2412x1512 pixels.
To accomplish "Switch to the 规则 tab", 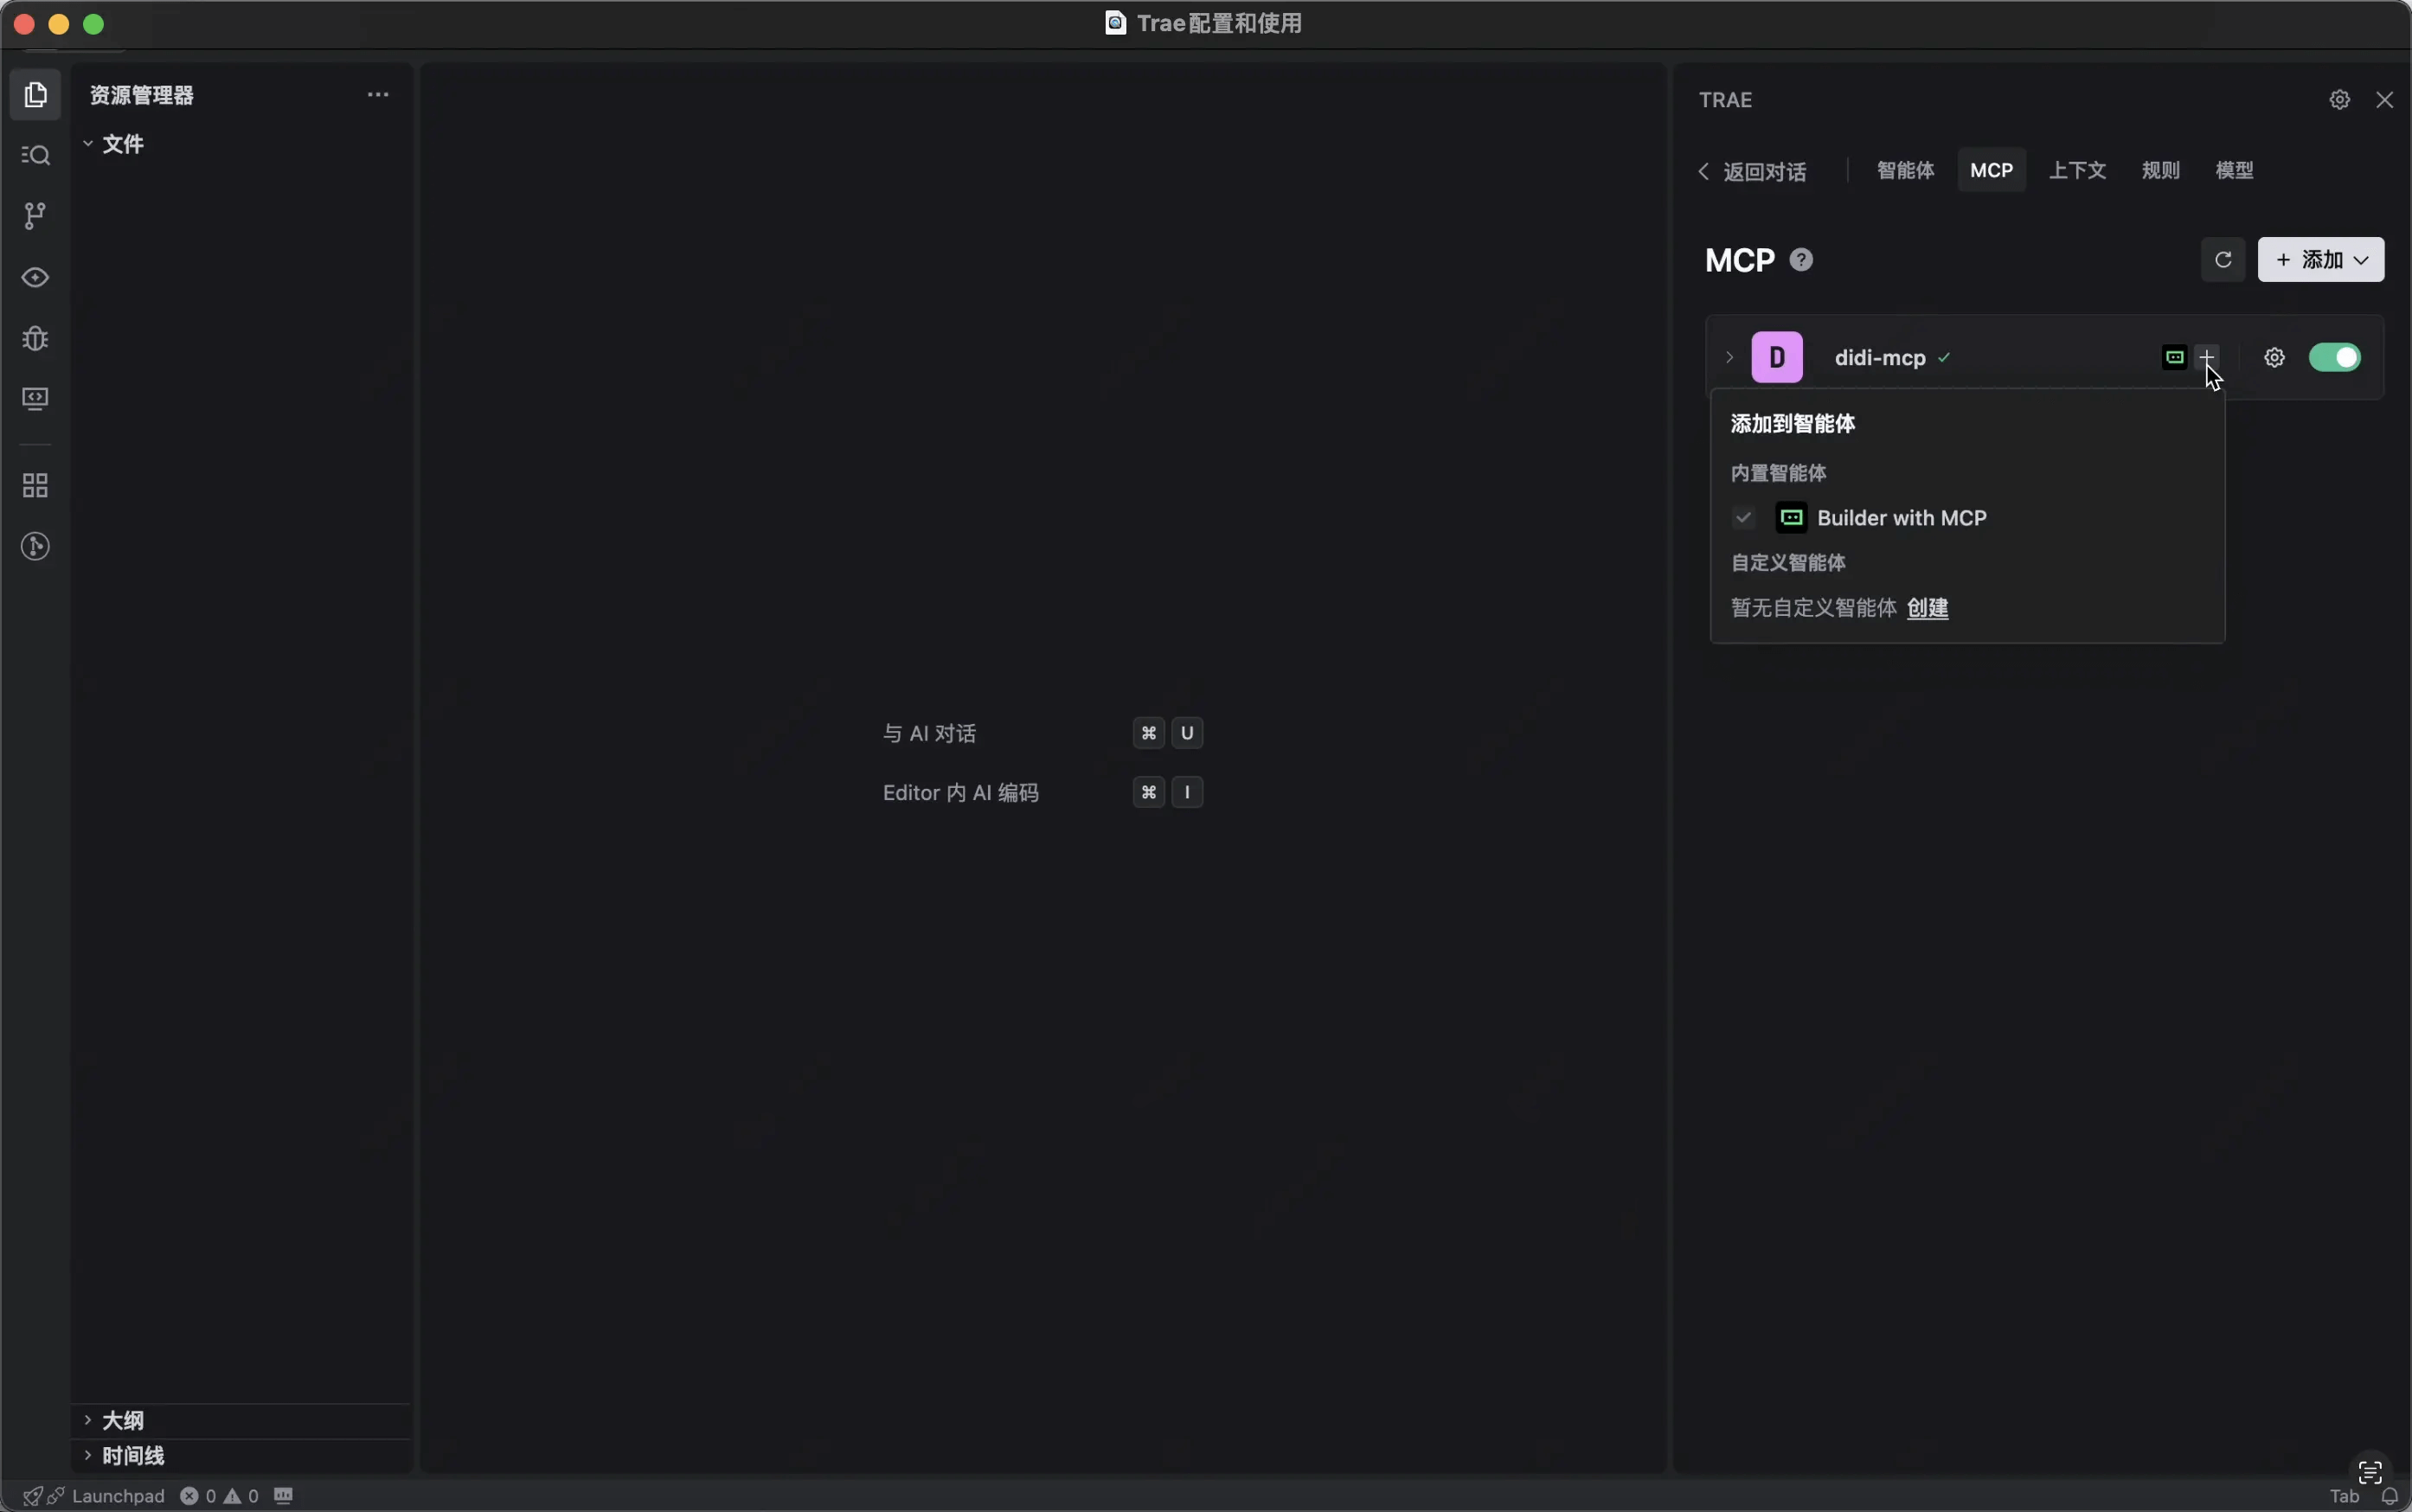I will [x=2160, y=170].
